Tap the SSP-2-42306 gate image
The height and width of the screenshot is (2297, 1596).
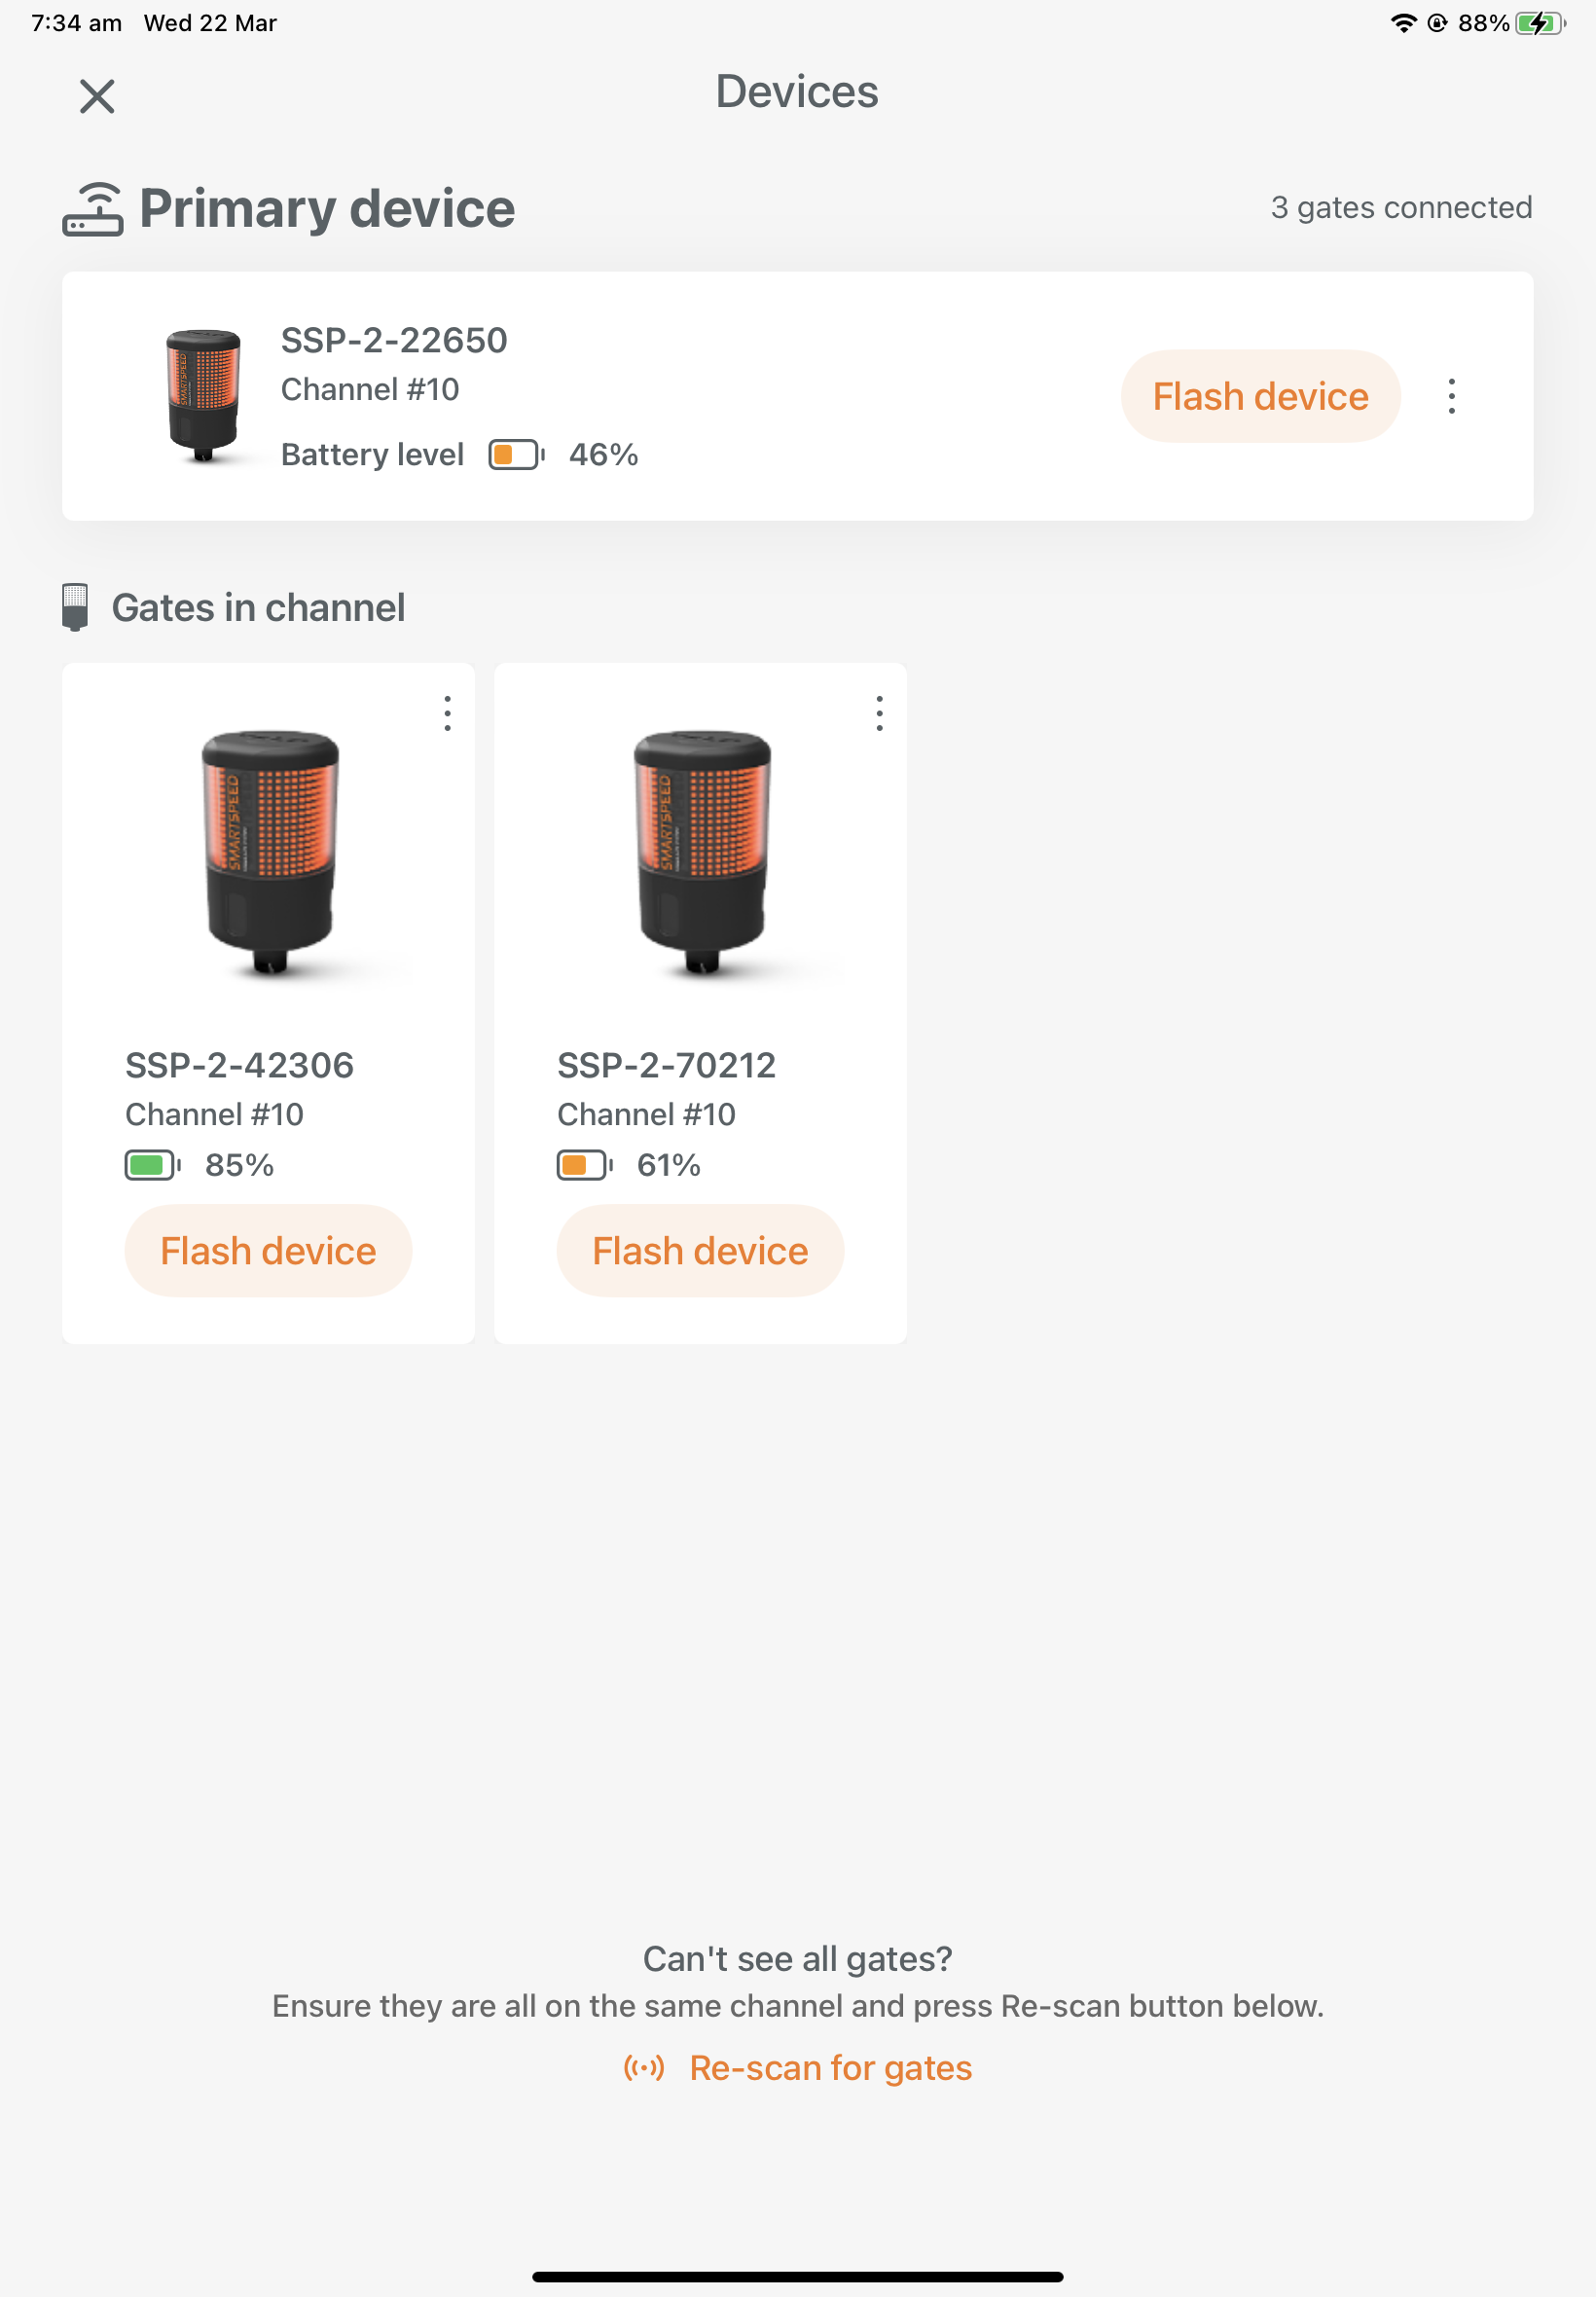(270, 851)
